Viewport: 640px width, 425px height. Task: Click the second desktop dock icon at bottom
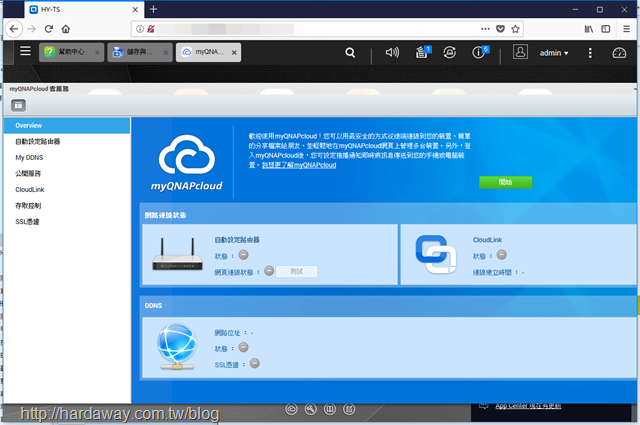(x=311, y=409)
